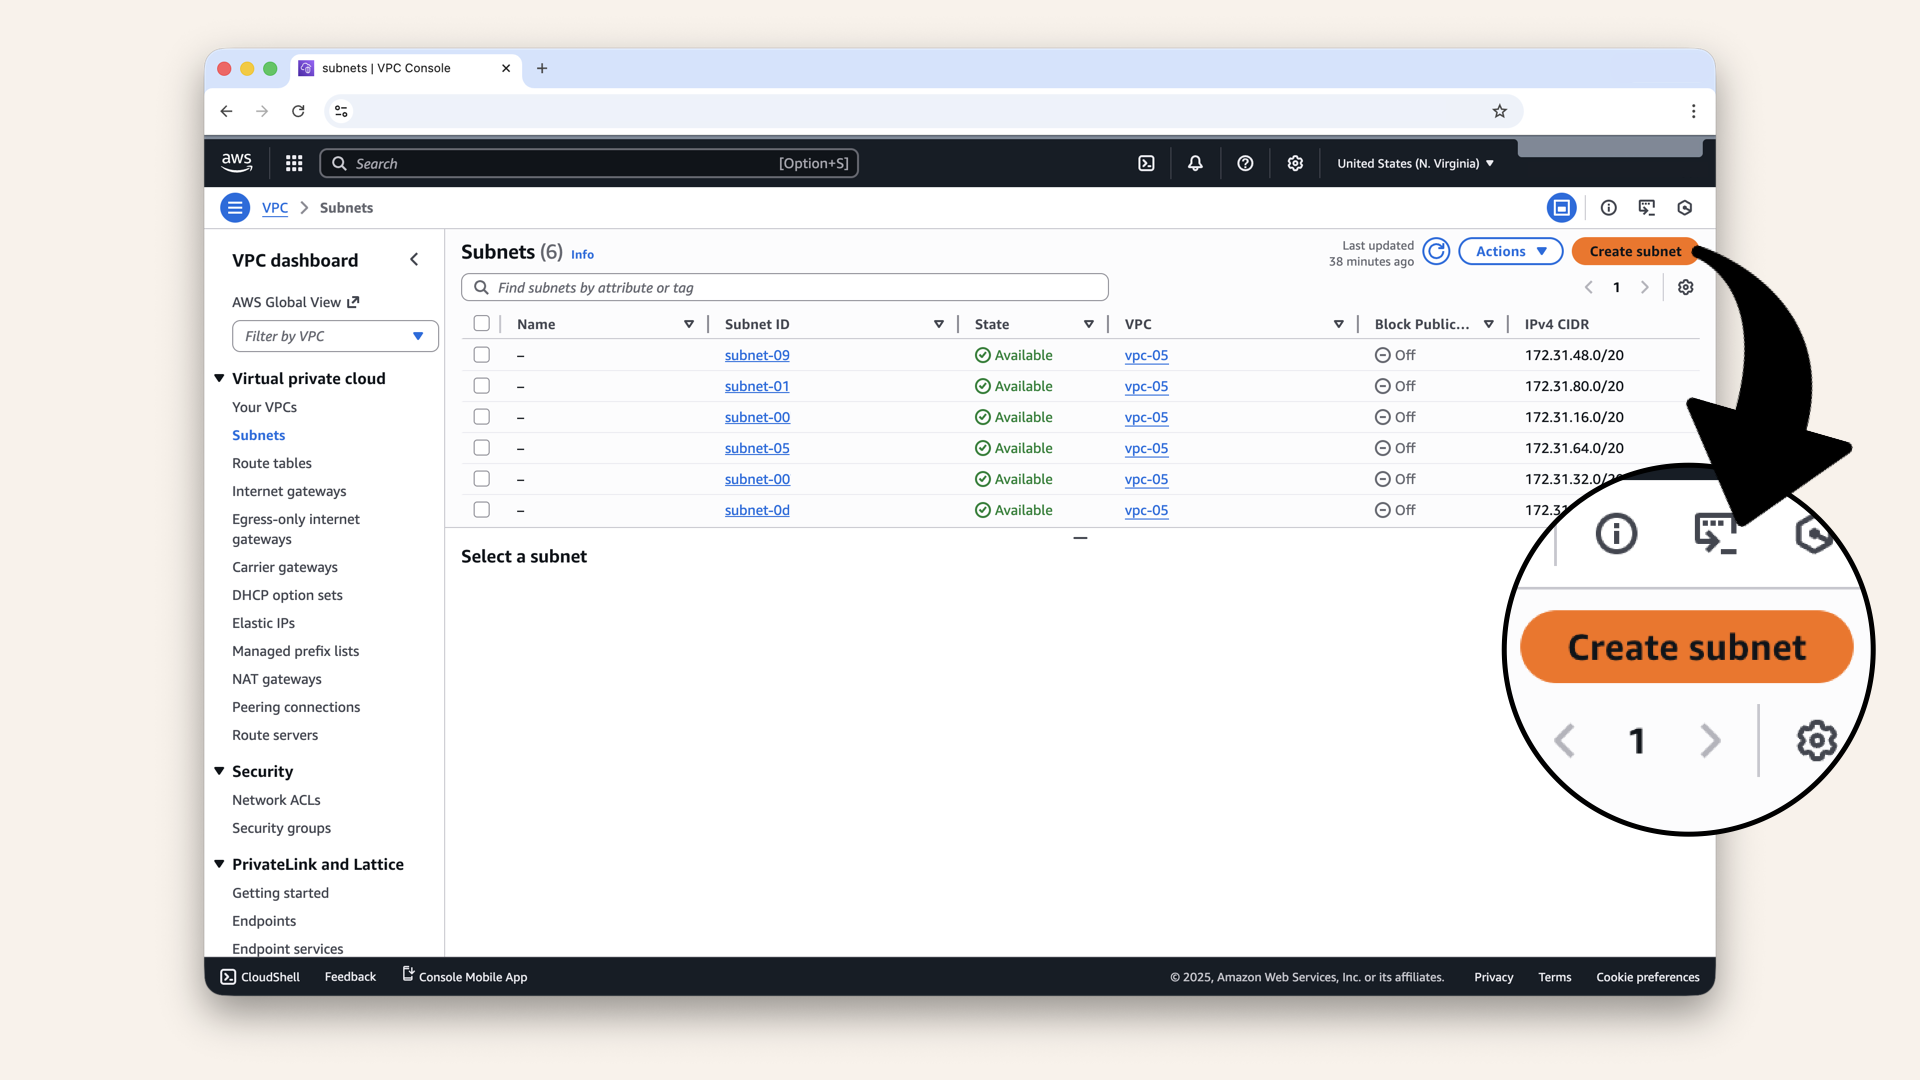Viewport: 1920px width, 1080px height.
Task: Open table preferences gear icon
Action: [1685, 287]
